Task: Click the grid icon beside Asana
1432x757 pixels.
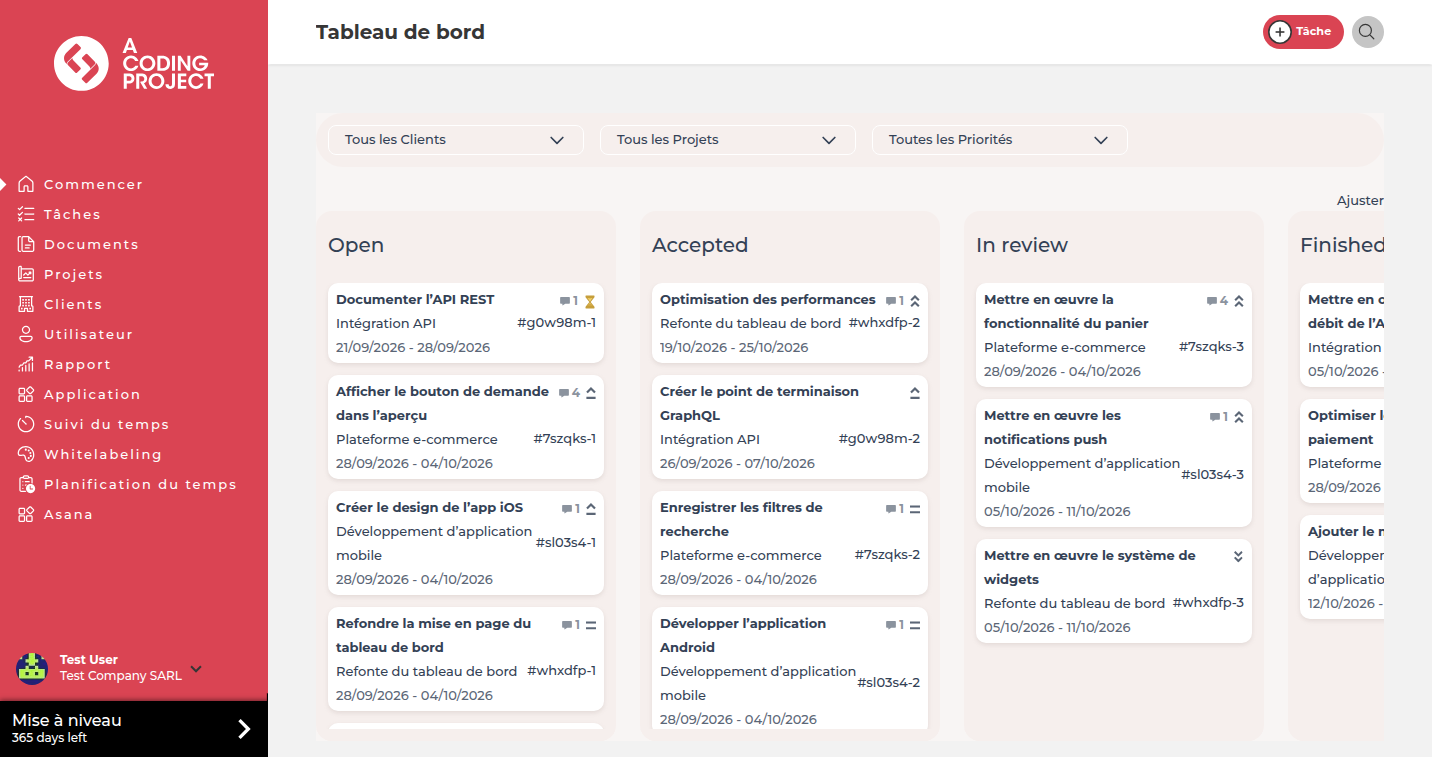Action: (26, 514)
